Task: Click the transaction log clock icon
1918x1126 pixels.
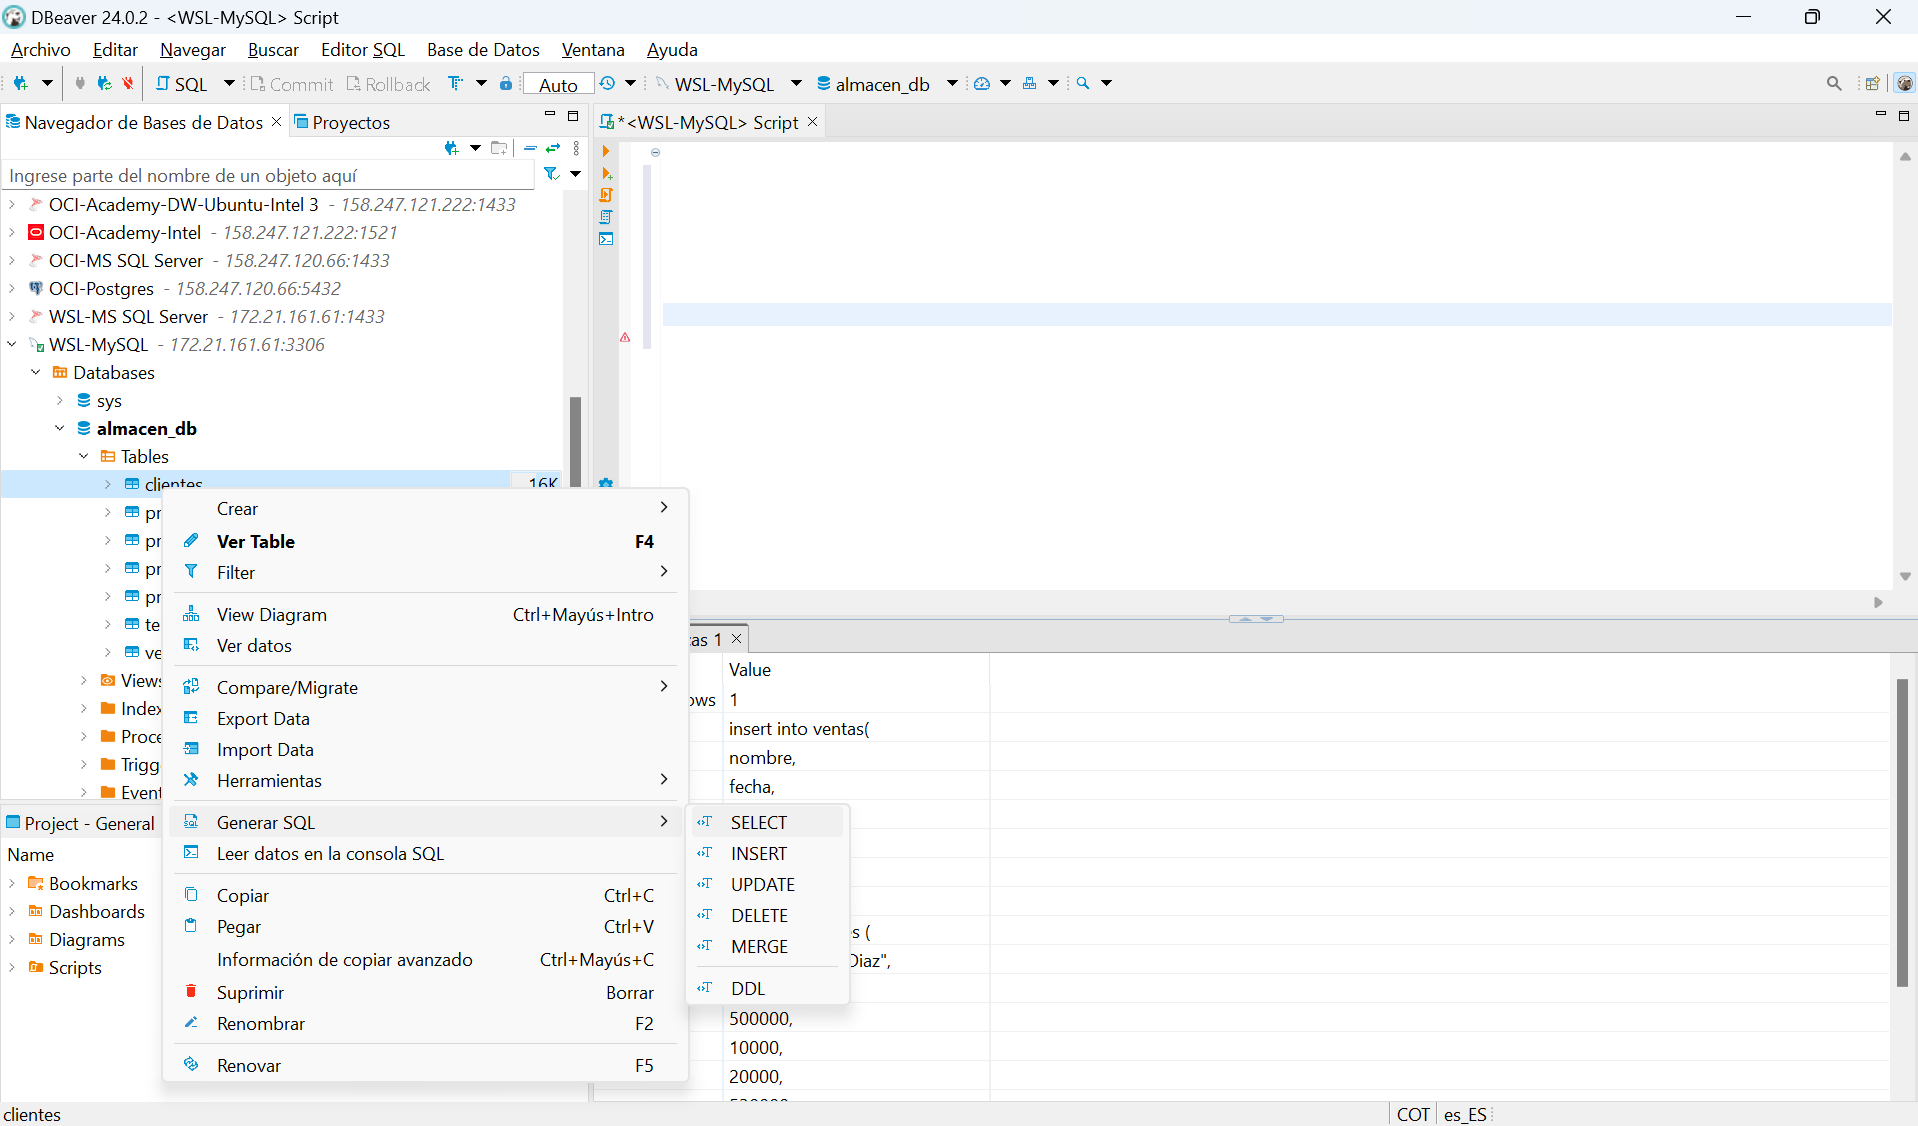Action: (607, 84)
